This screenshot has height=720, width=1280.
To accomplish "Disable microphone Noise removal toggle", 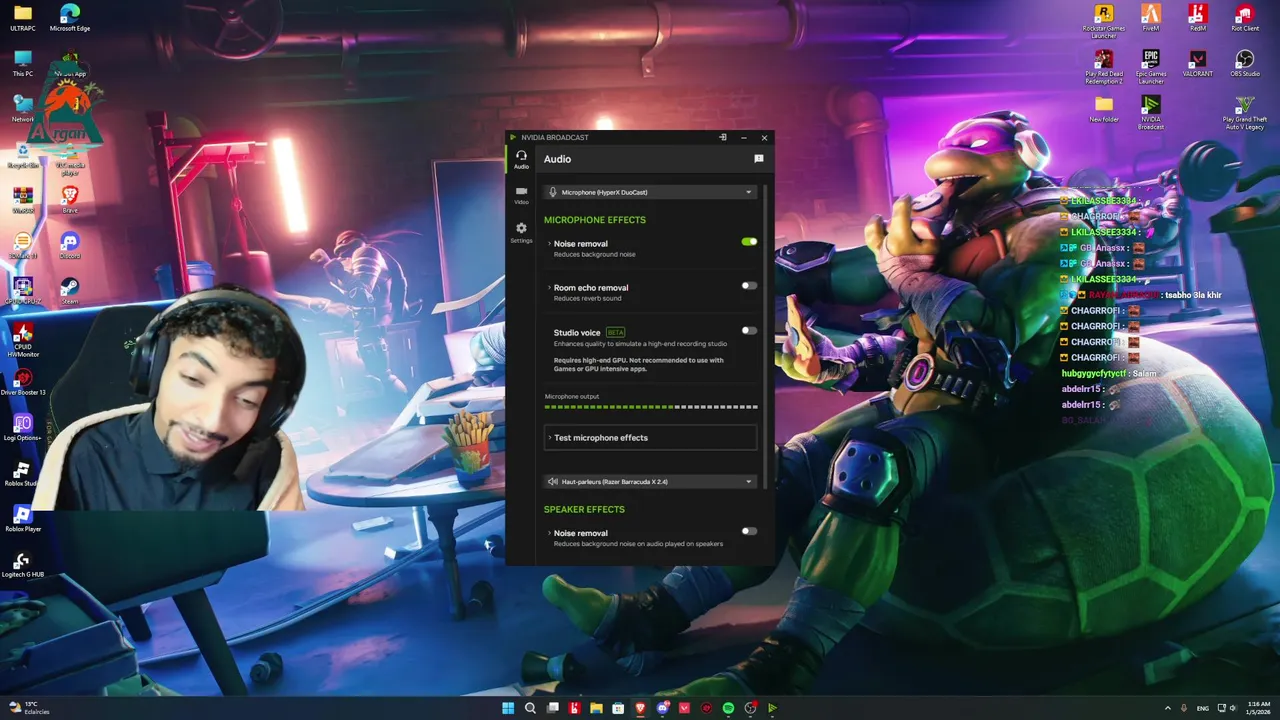I will tap(749, 241).
